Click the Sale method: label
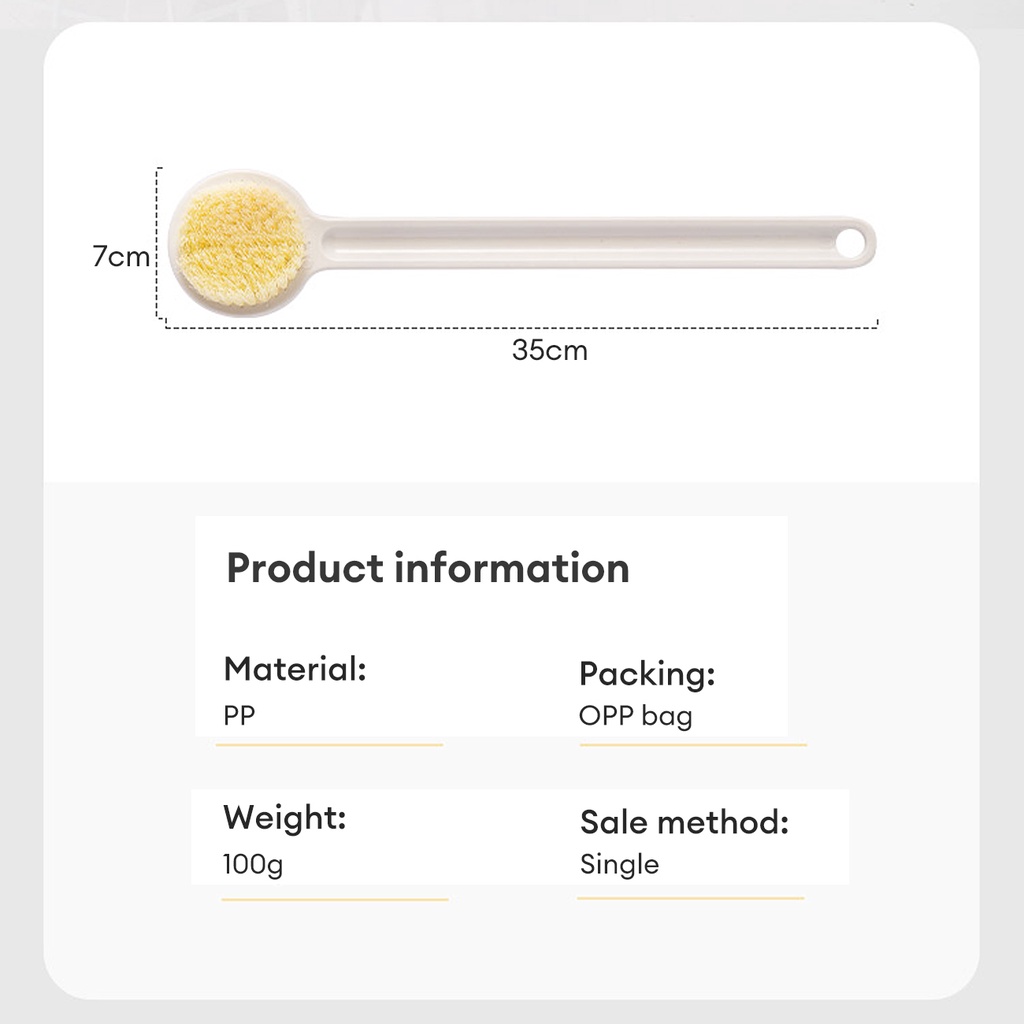Viewport: 1024px width, 1024px height. [x=684, y=822]
